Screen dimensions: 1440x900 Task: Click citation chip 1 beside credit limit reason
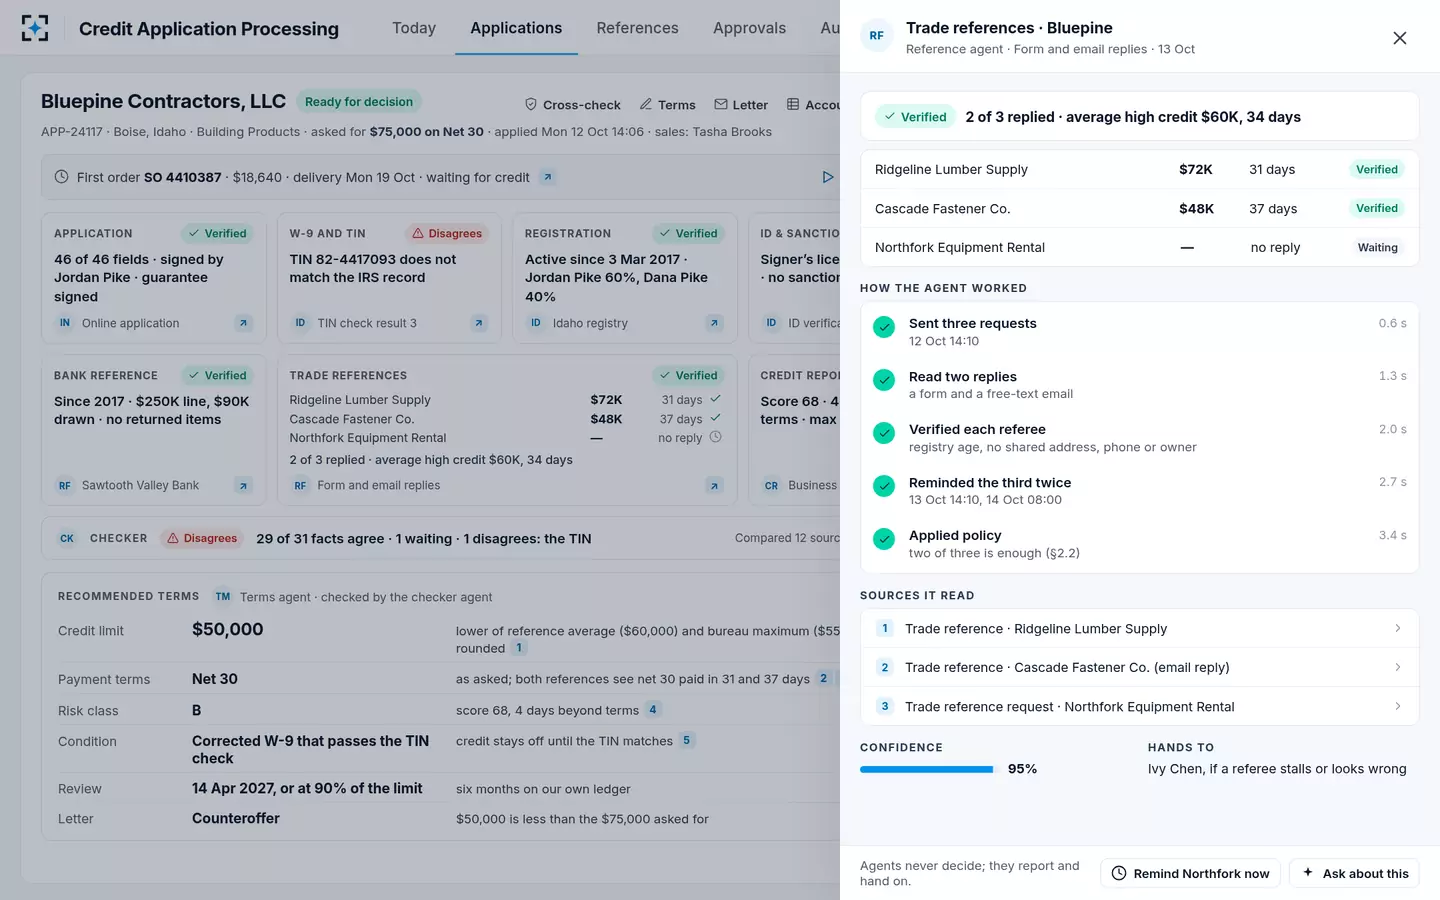coord(519,648)
